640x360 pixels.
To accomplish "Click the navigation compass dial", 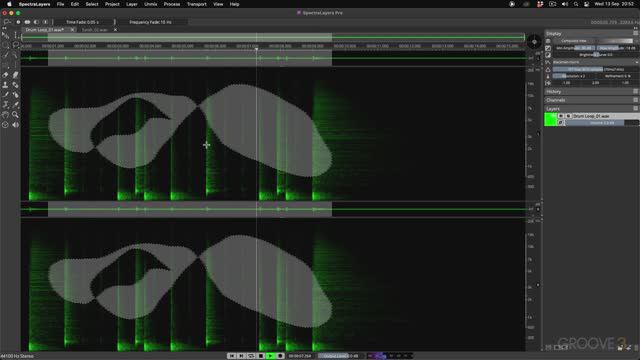I will (x=534, y=42).
